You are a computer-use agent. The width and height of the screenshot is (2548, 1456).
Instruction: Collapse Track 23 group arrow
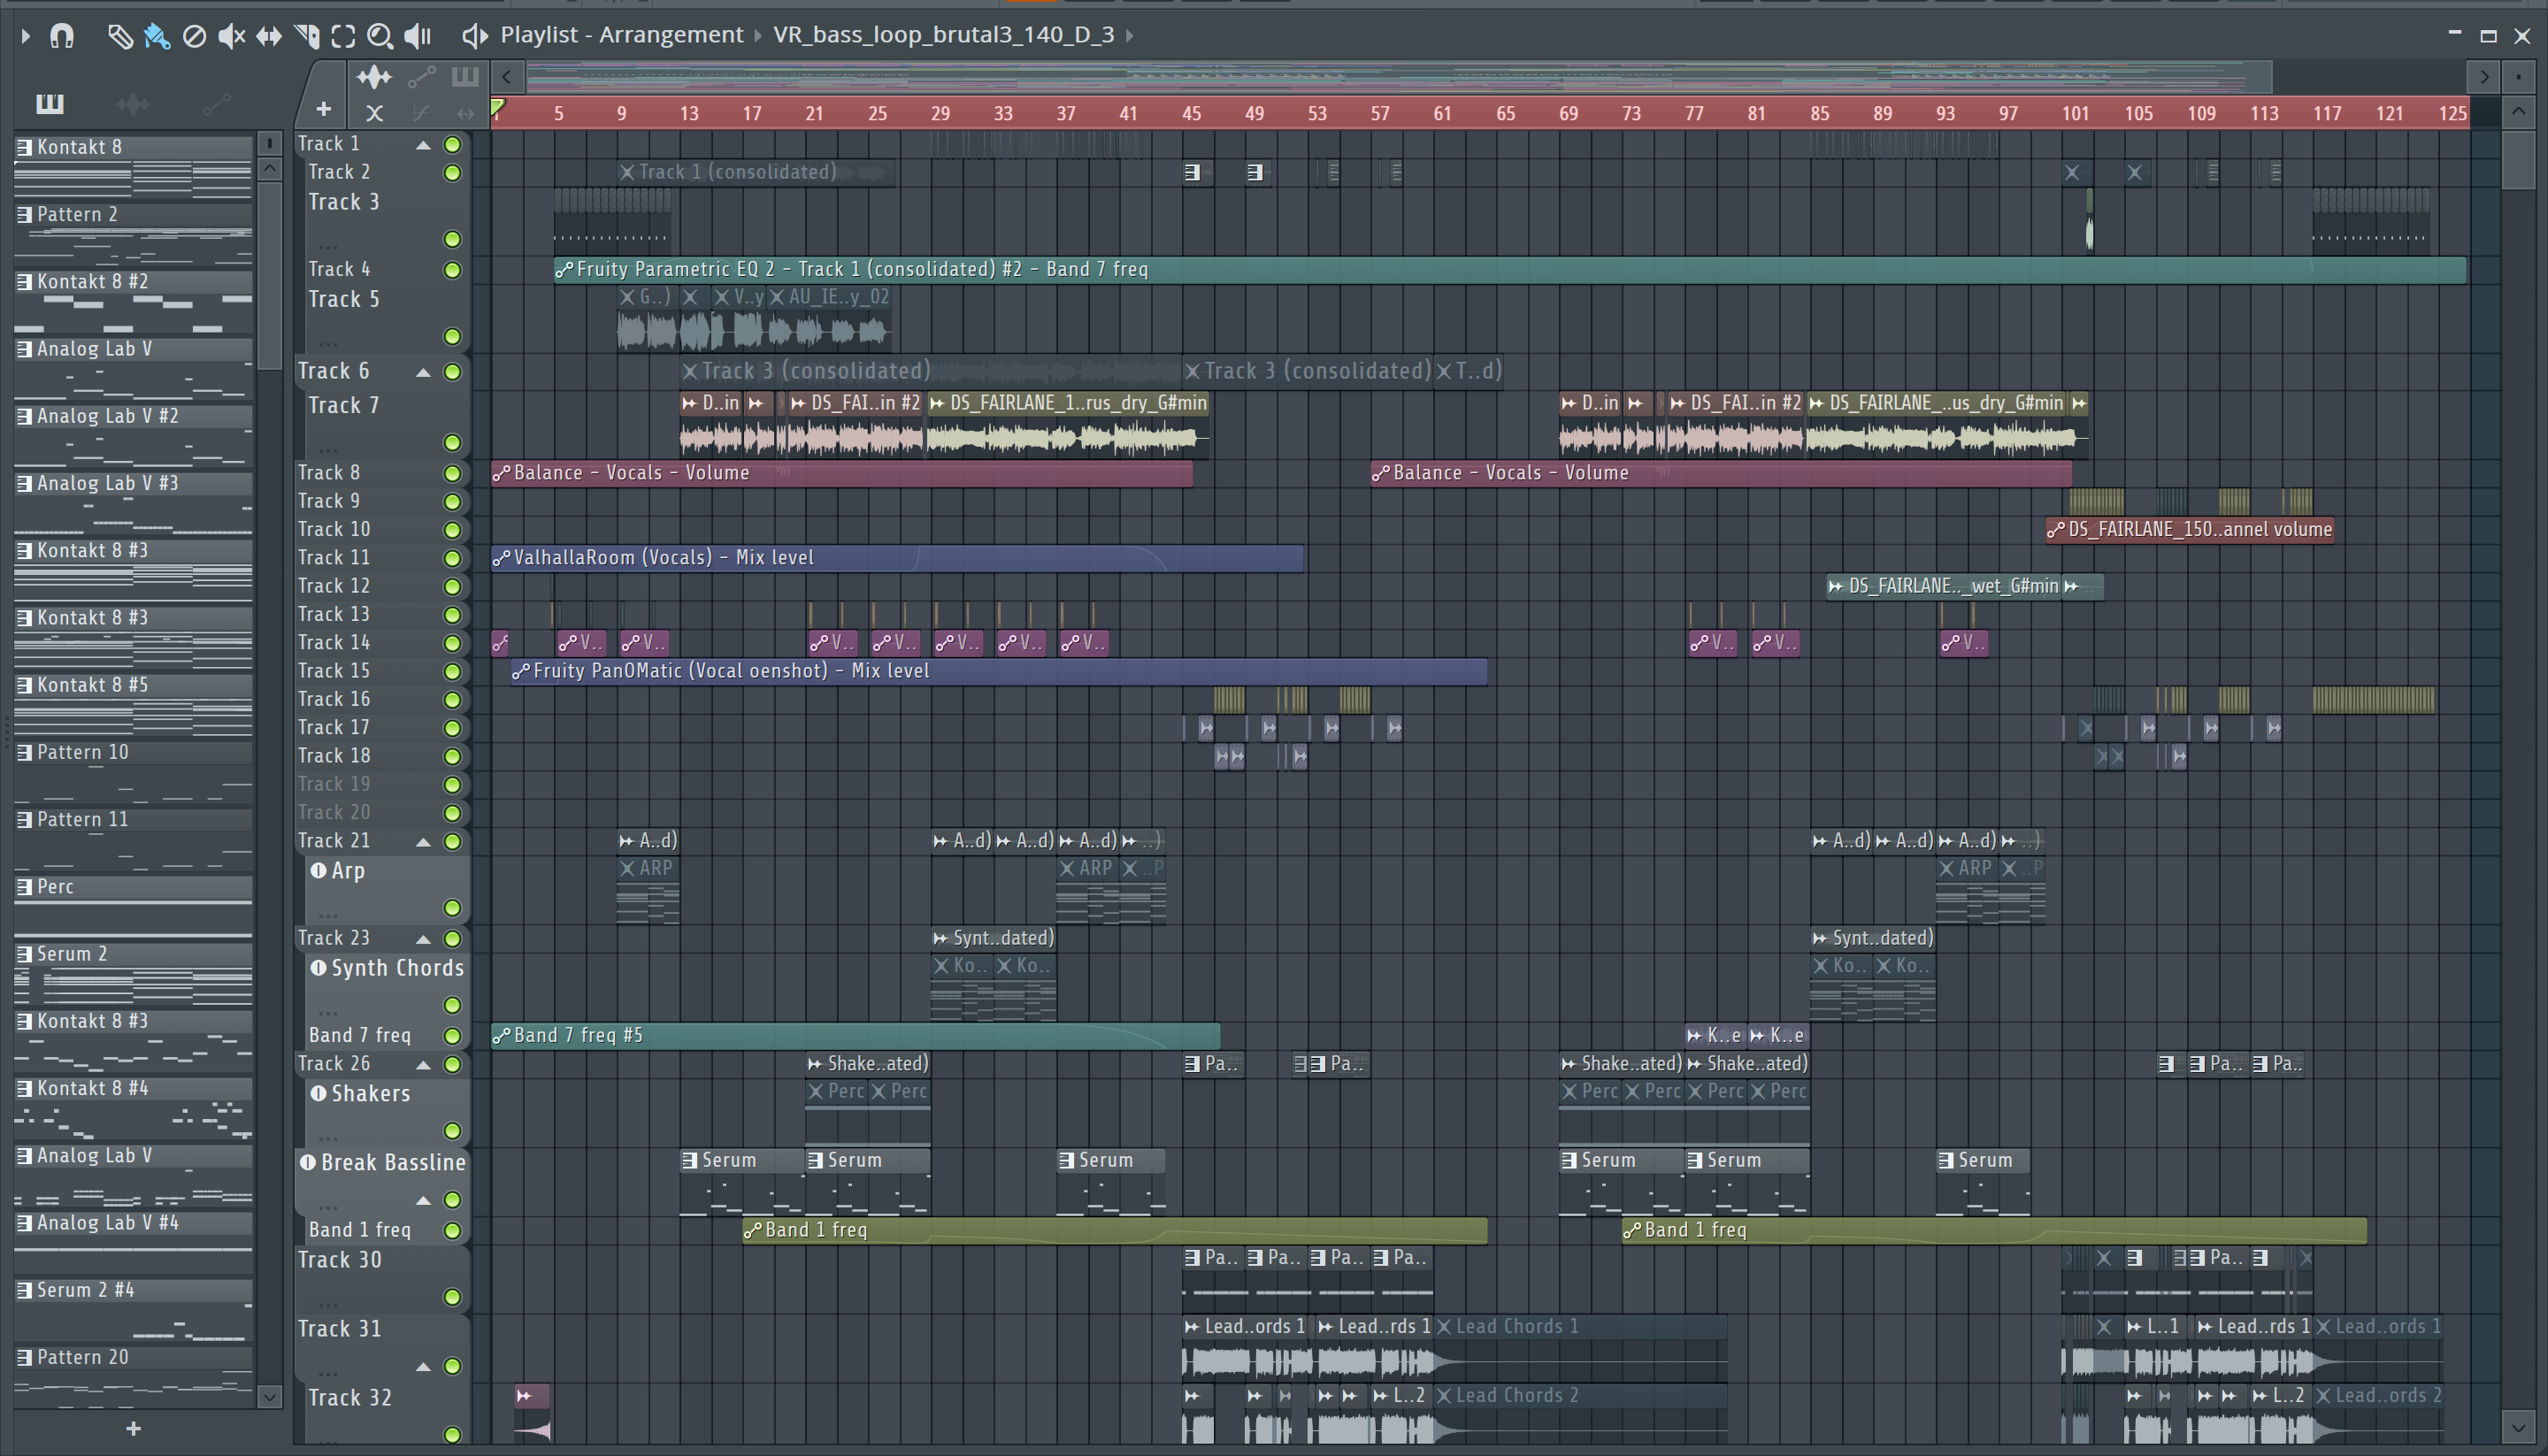(x=423, y=939)
